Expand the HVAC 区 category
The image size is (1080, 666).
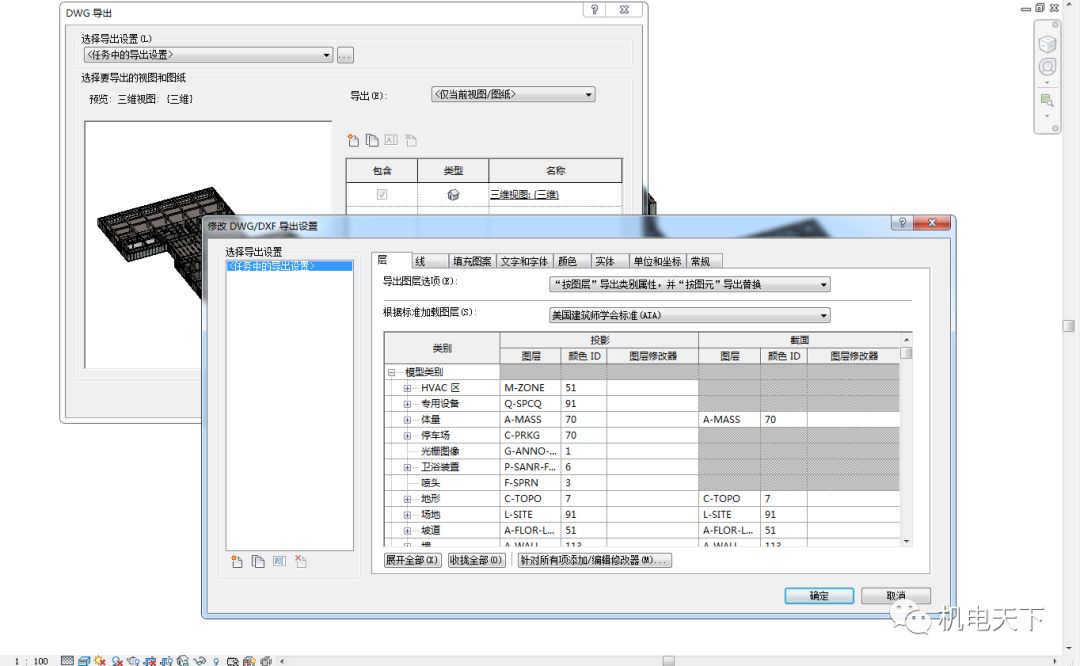pos(407,388)
